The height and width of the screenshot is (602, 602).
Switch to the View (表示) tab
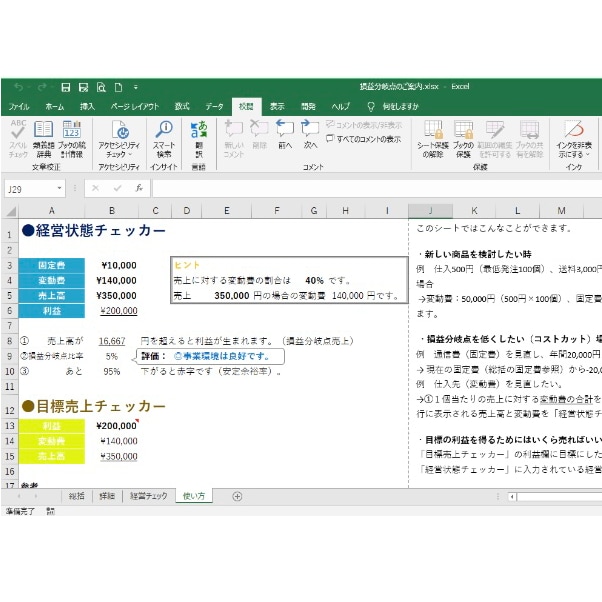277,106
